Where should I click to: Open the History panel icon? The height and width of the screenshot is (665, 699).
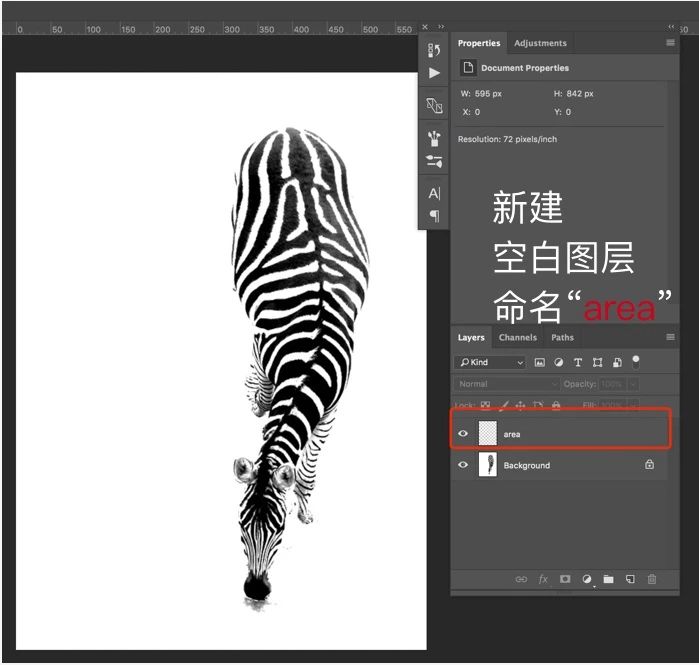click(x=434, y=50)
